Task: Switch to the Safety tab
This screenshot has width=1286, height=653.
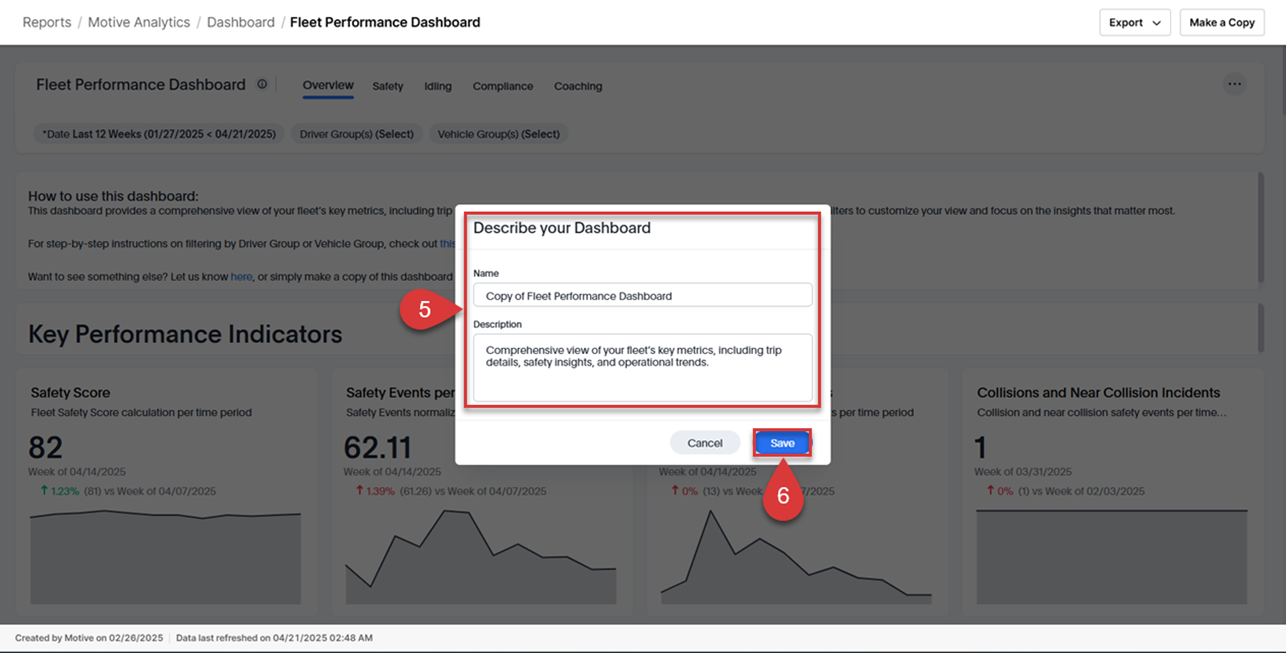Action: [x=388, y=86]
